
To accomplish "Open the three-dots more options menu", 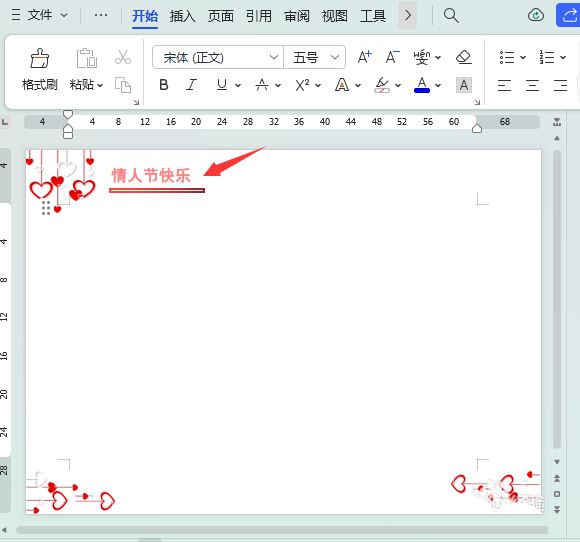I will tap(101, 15).
